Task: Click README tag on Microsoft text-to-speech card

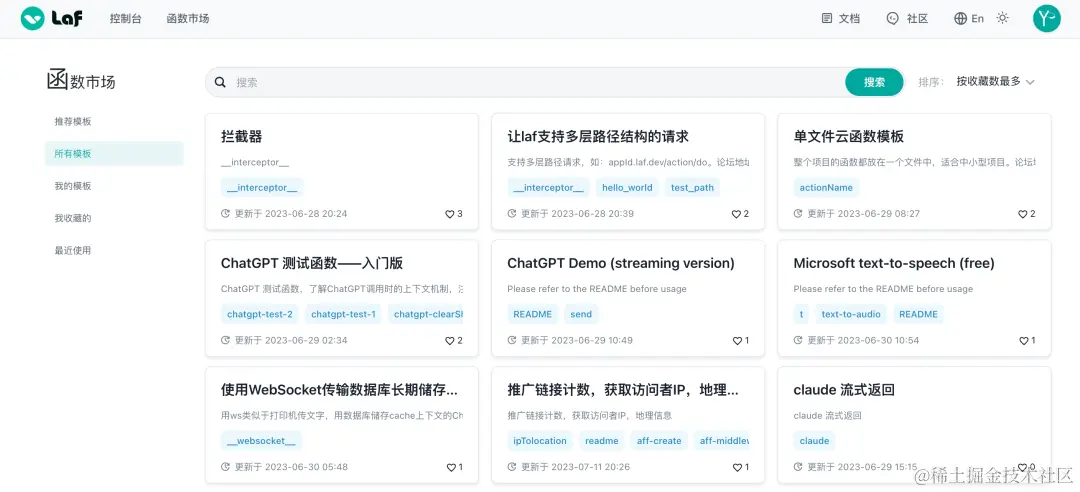Action: [918, 314]
